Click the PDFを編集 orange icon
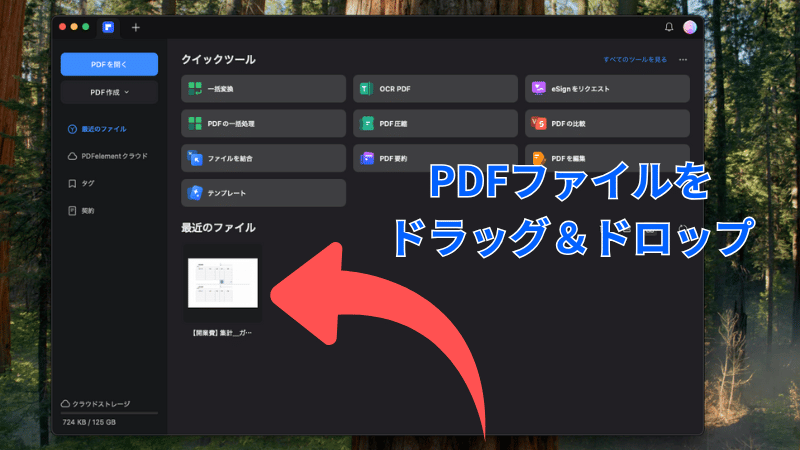The image size is (800, 450). (x=539, y=158)
